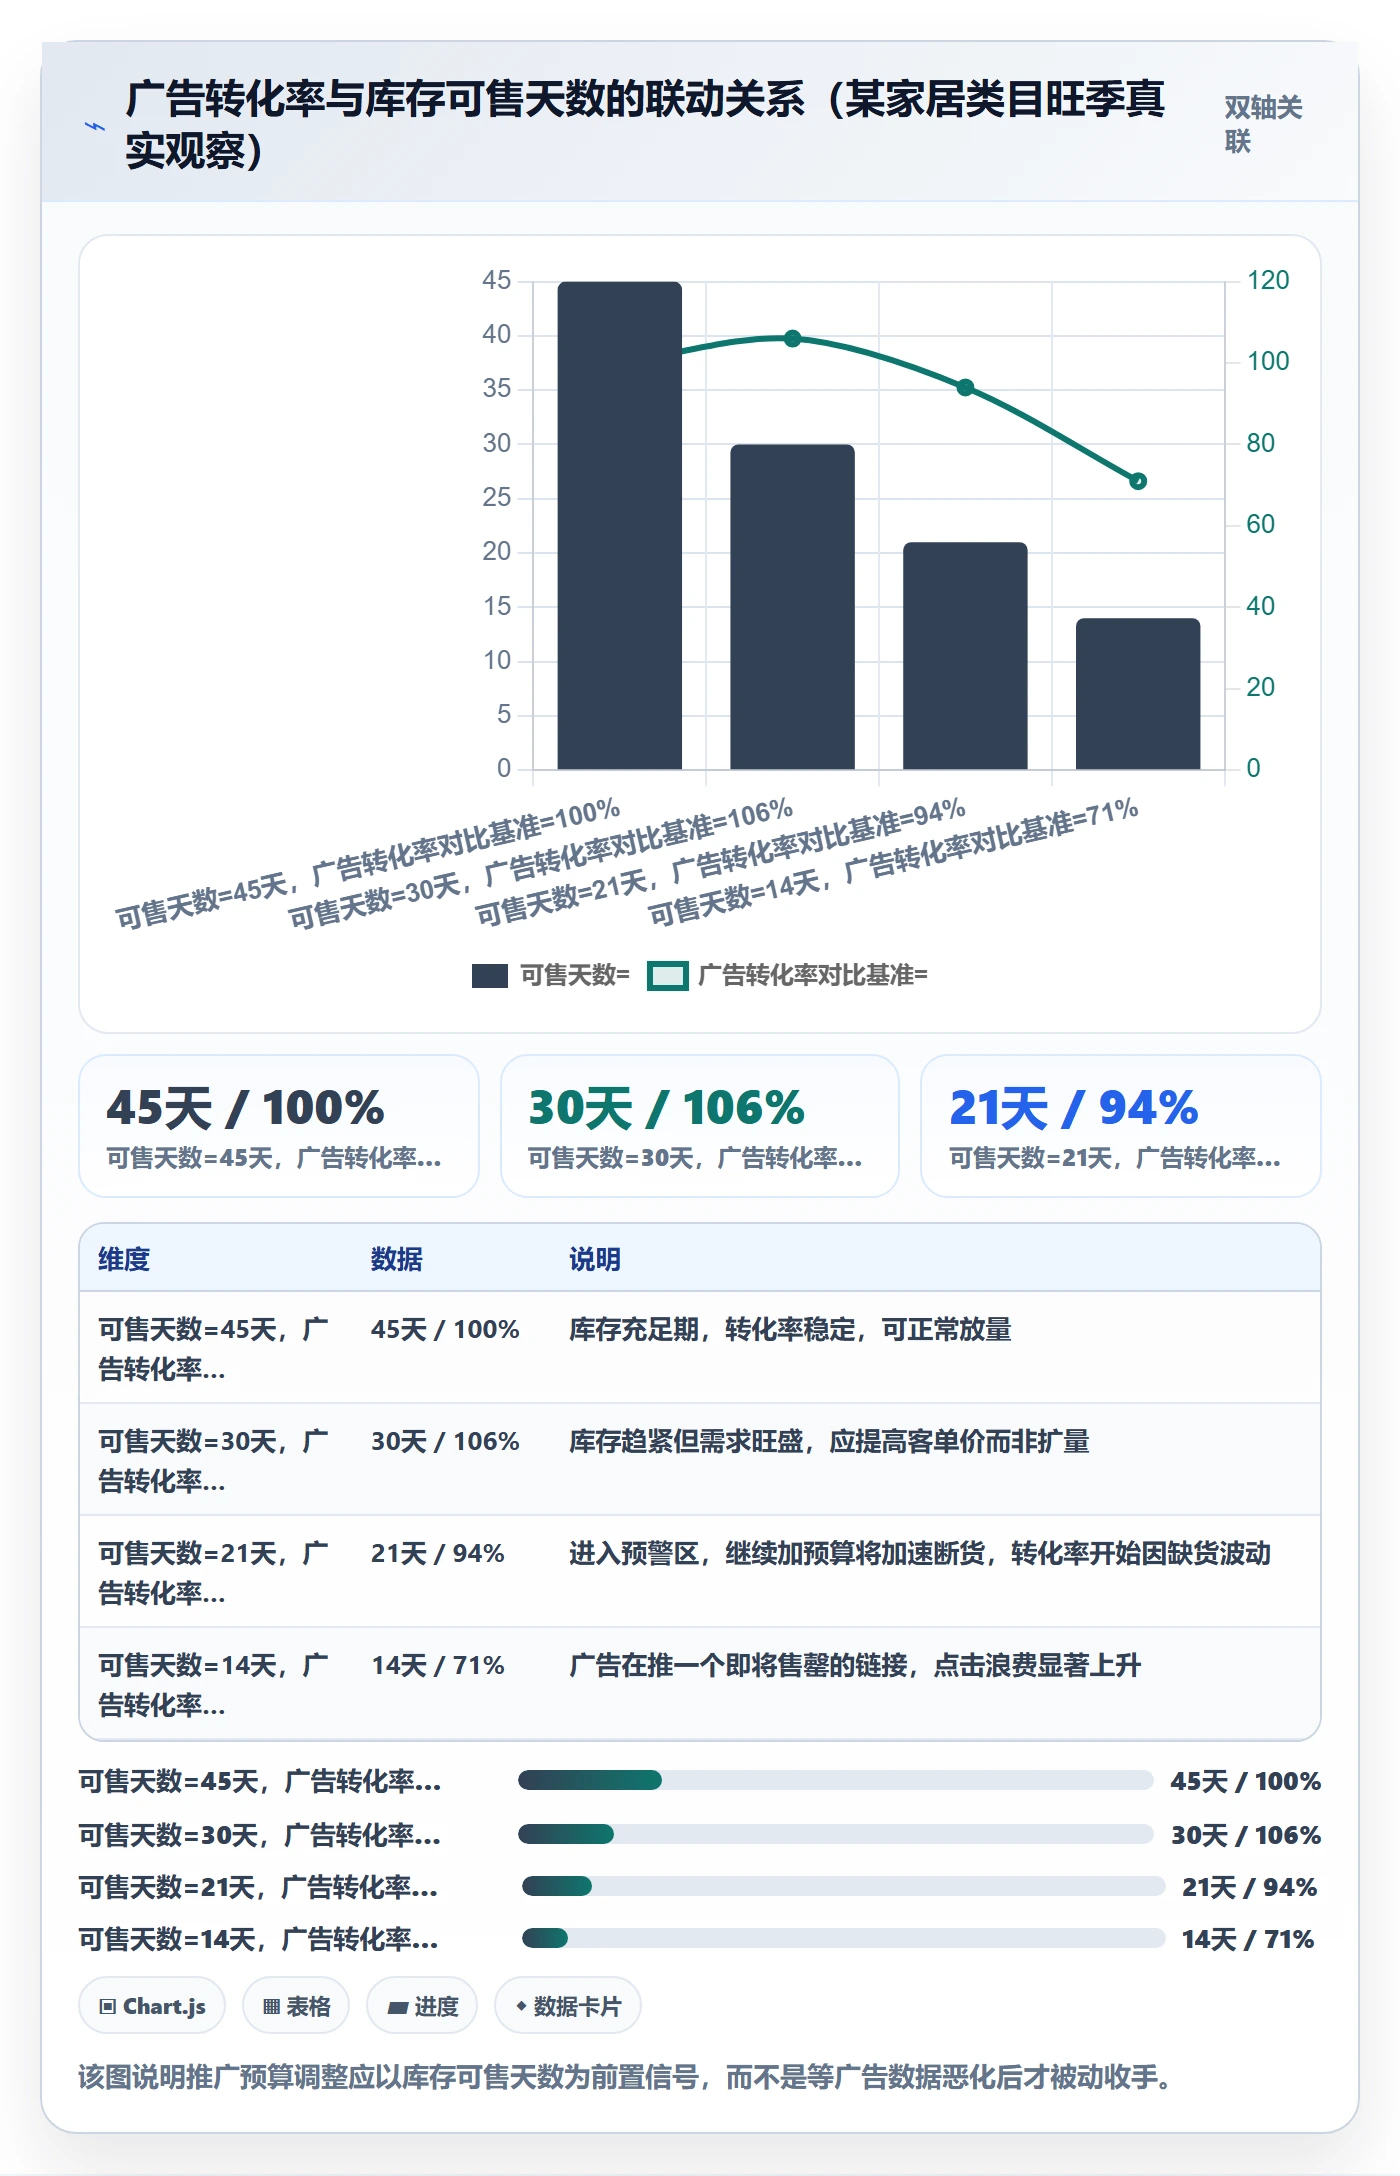This screenshot has height=2176, width=1400.
Task: Toggle the dark 可售天数= legend swatch
Action: tap(490, 975)
